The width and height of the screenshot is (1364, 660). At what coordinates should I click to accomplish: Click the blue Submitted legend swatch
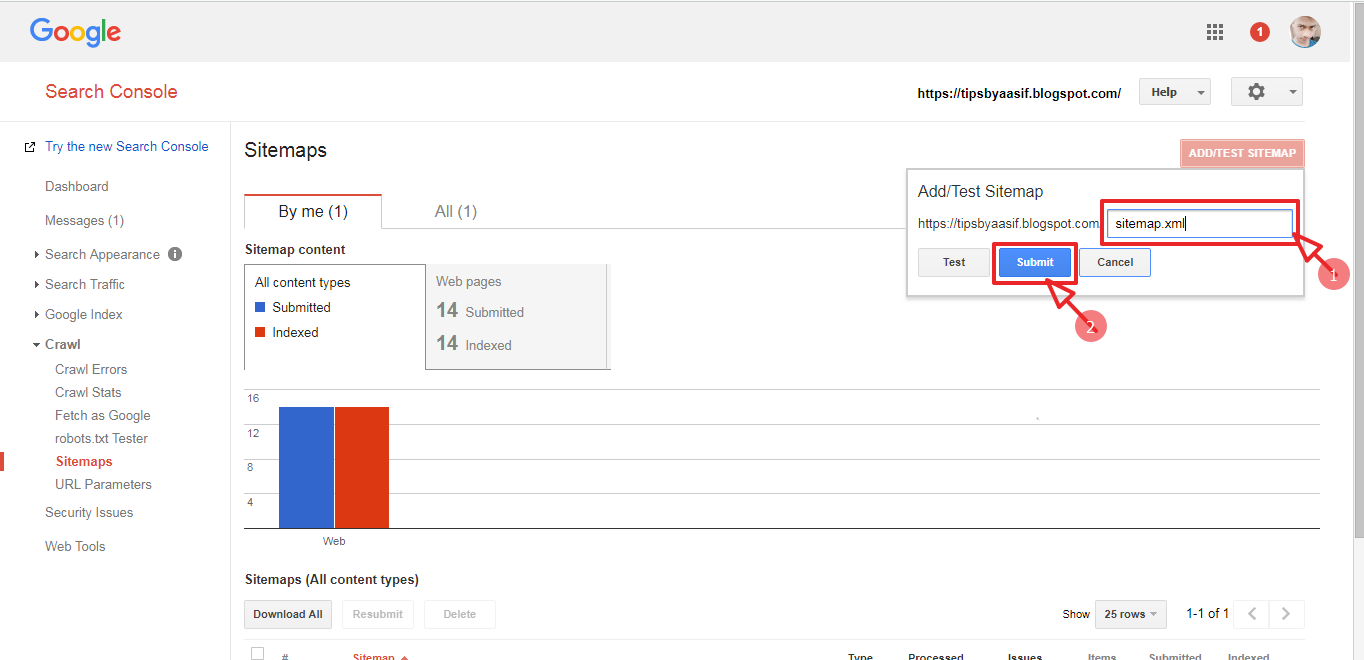(260, 307)
